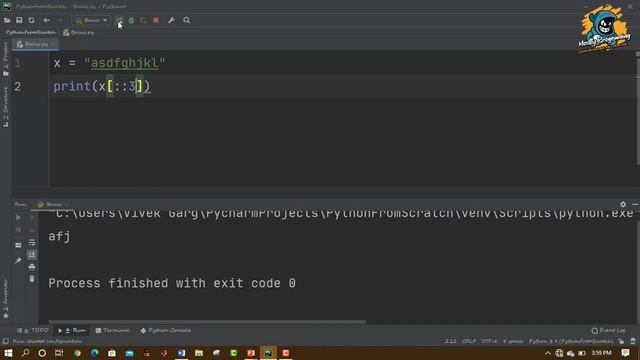Click the taskbar Search icon
Viewport: 640px width, 360px height.
click(25, 353)
